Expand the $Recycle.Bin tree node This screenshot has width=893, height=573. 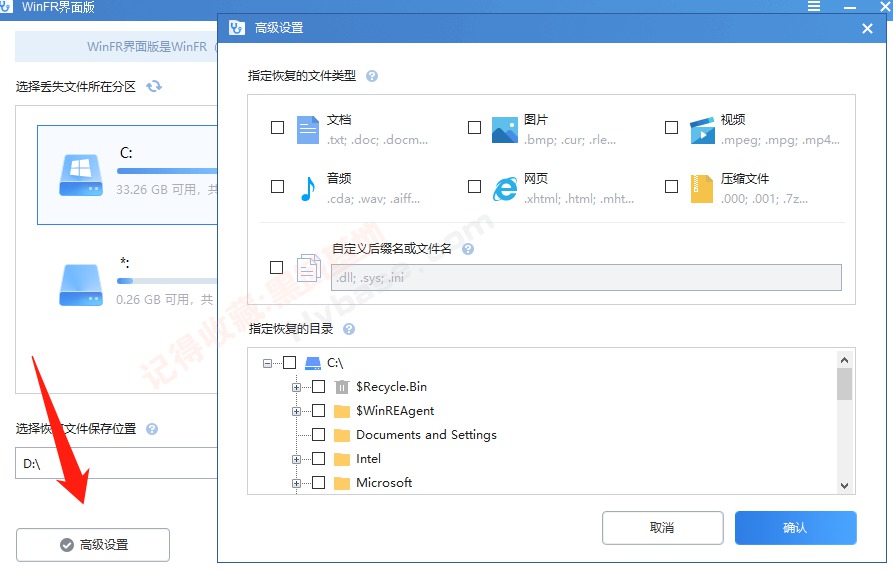click(x=296, y=387)
